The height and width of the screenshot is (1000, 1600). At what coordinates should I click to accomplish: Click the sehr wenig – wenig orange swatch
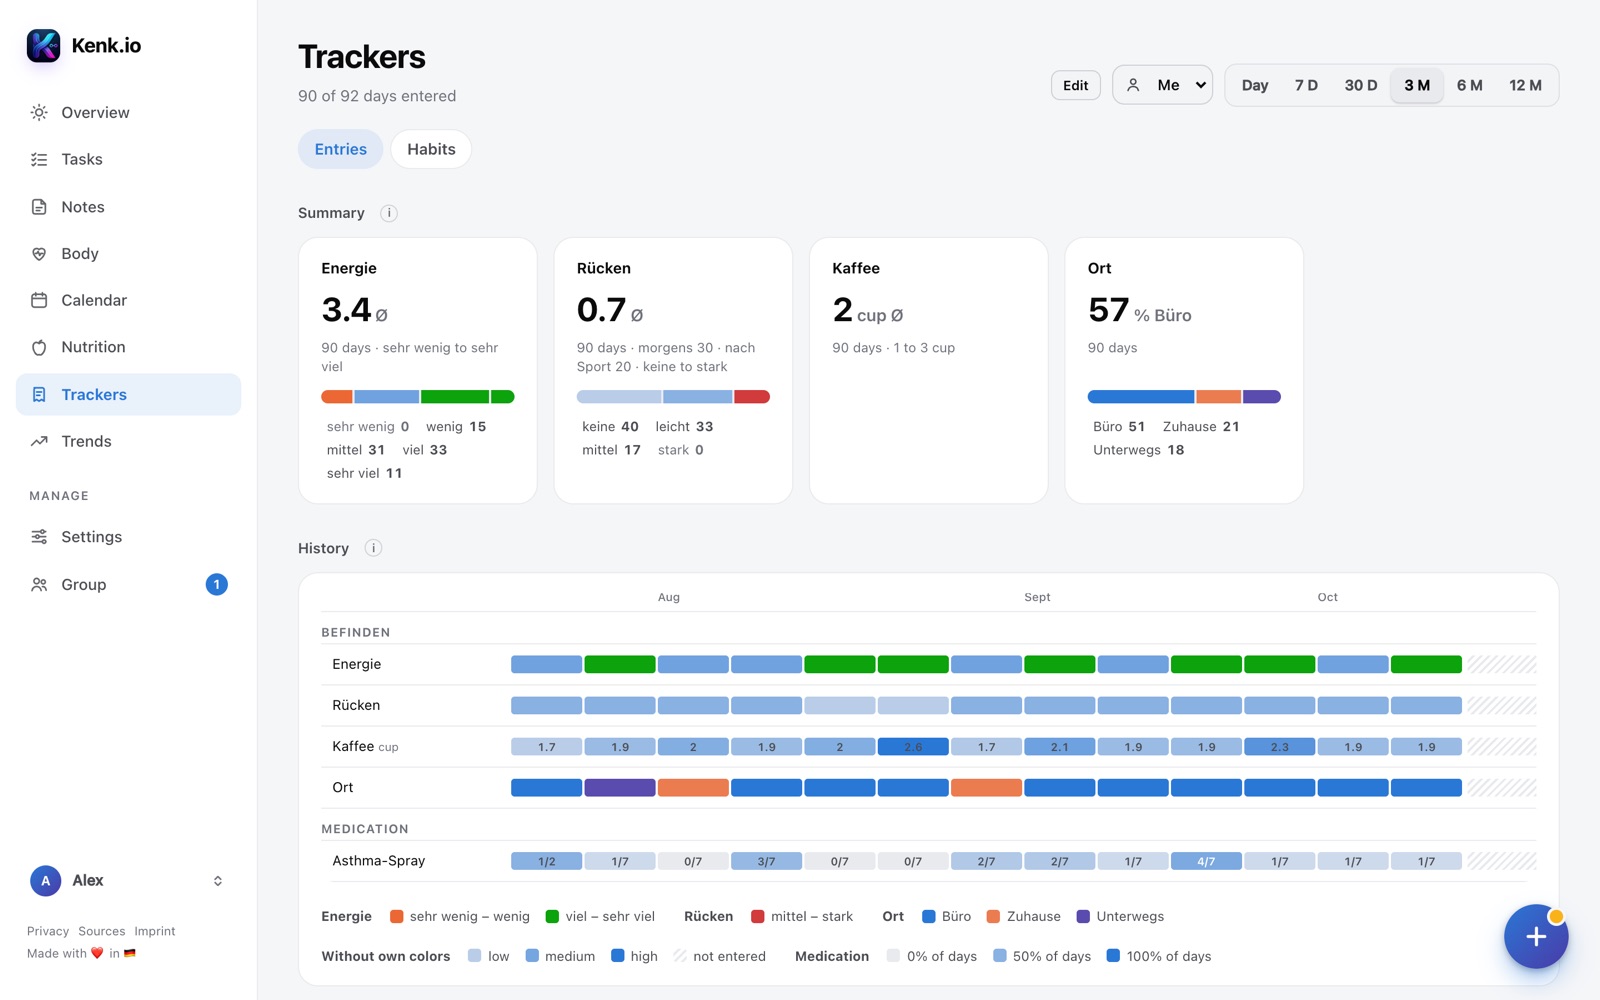tap(396, 916)
